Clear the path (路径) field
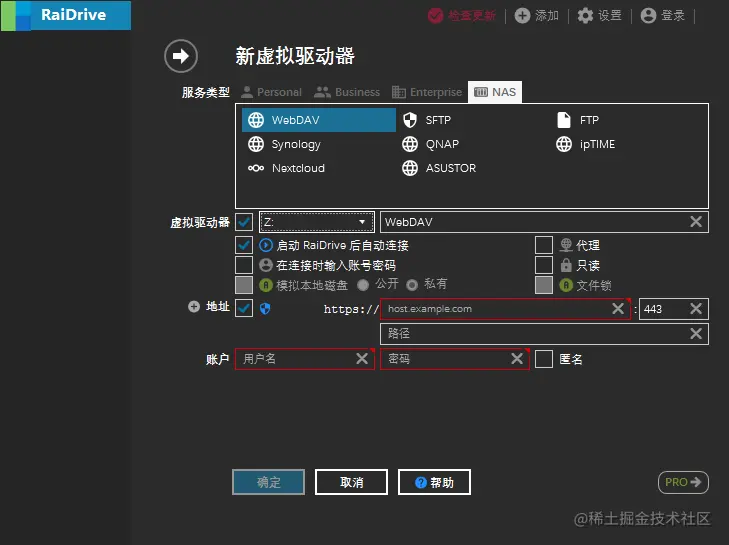The width and height of the screenshot is (729, 545). click(x=696, y=333)
